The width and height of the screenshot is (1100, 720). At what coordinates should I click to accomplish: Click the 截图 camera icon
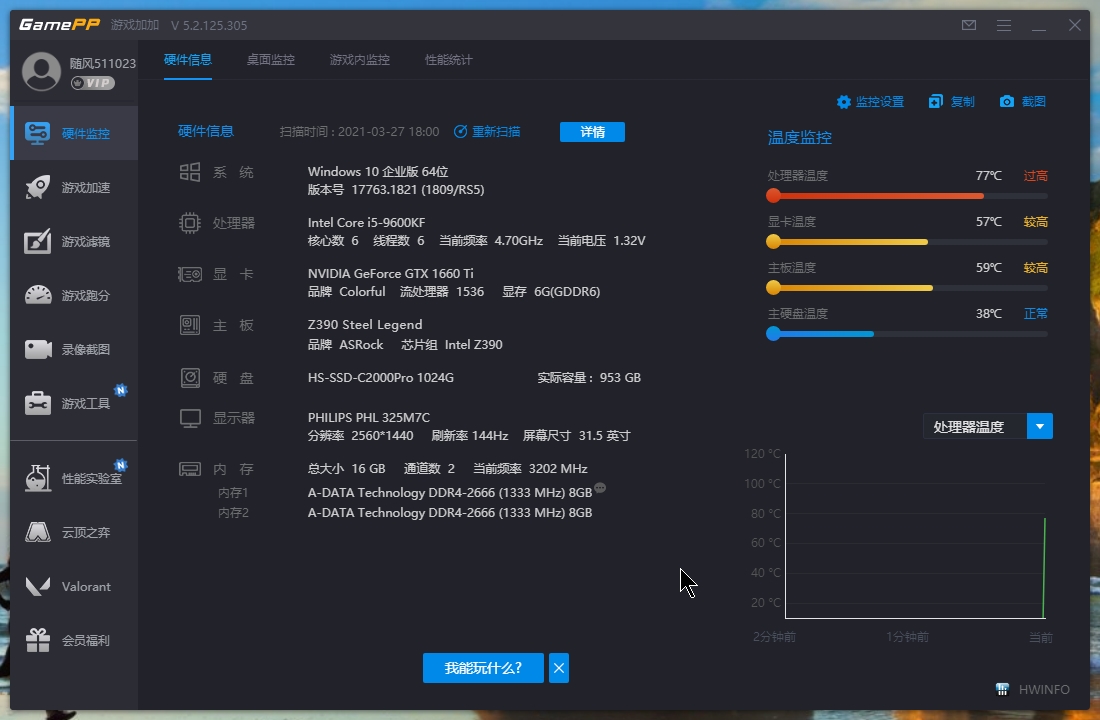[x=1007, y=102]
